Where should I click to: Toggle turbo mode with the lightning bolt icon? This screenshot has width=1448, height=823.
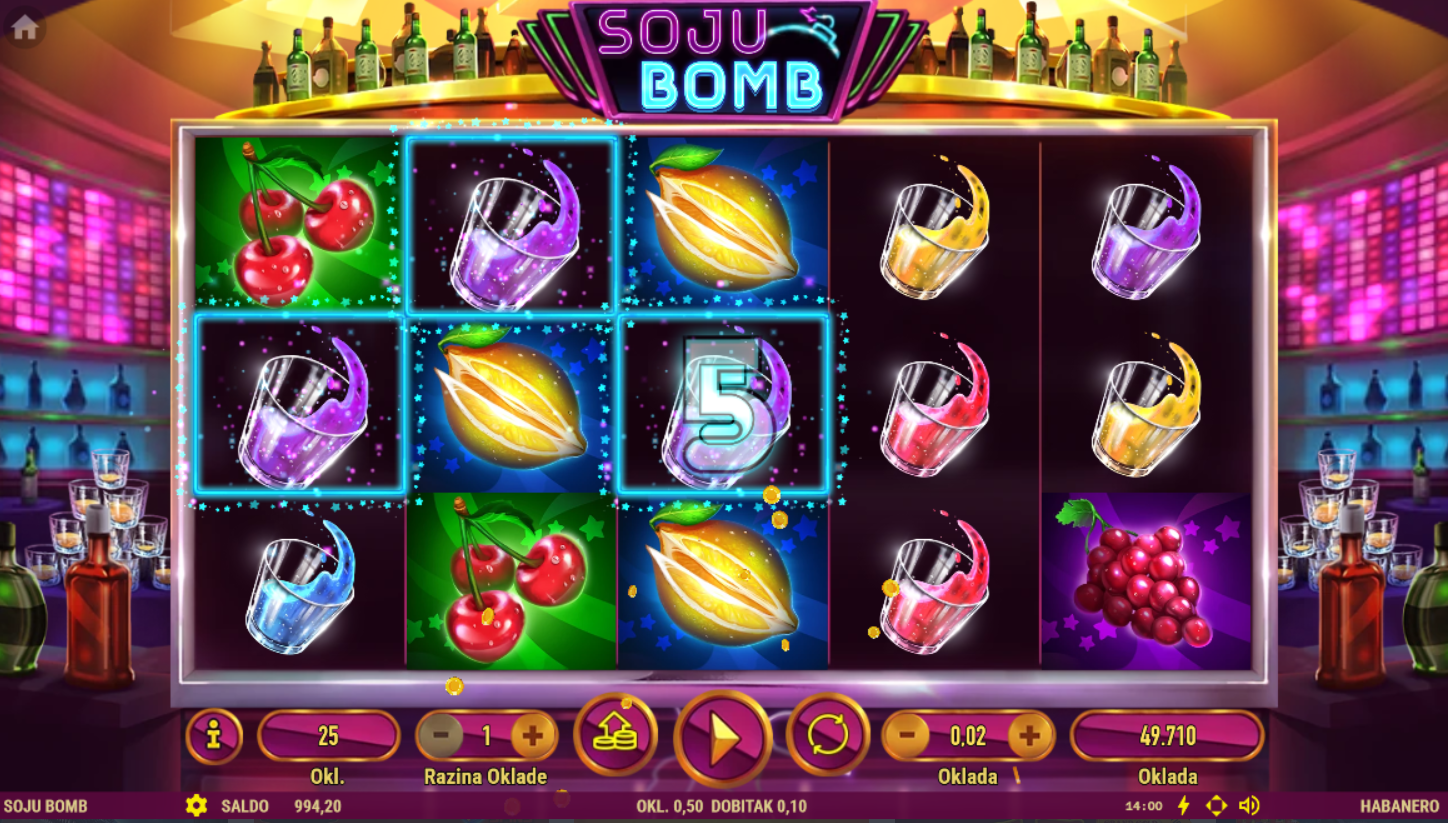pos(1184,805)
